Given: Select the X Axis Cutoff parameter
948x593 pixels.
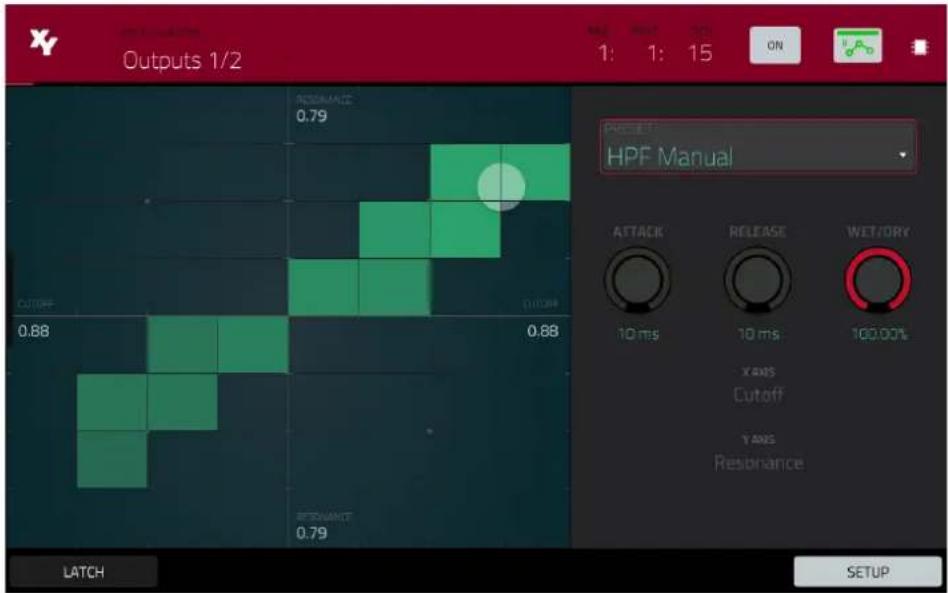Looking at the screenshot, I should pos(758,394).
